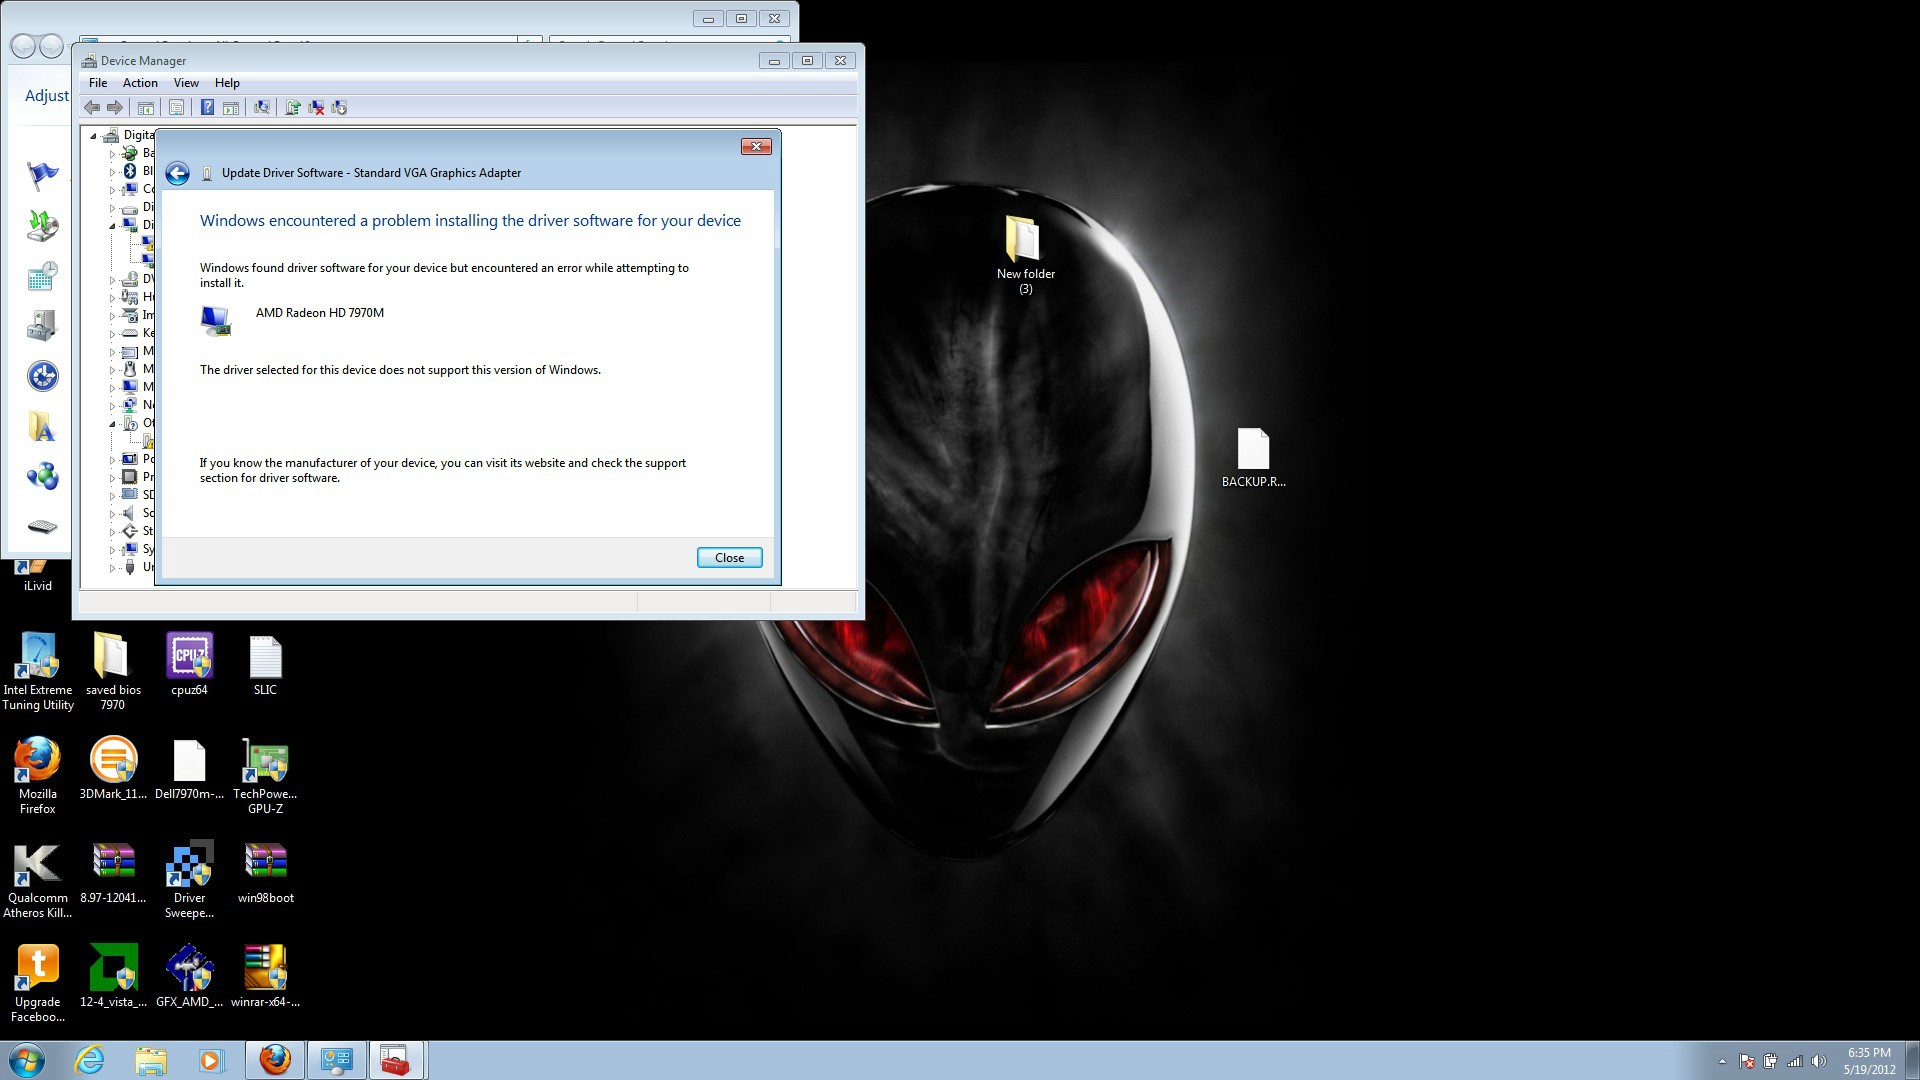Select the SLIC file on desktop
This screenshot has width=1920, height=1080.
[x=265, y=664]
